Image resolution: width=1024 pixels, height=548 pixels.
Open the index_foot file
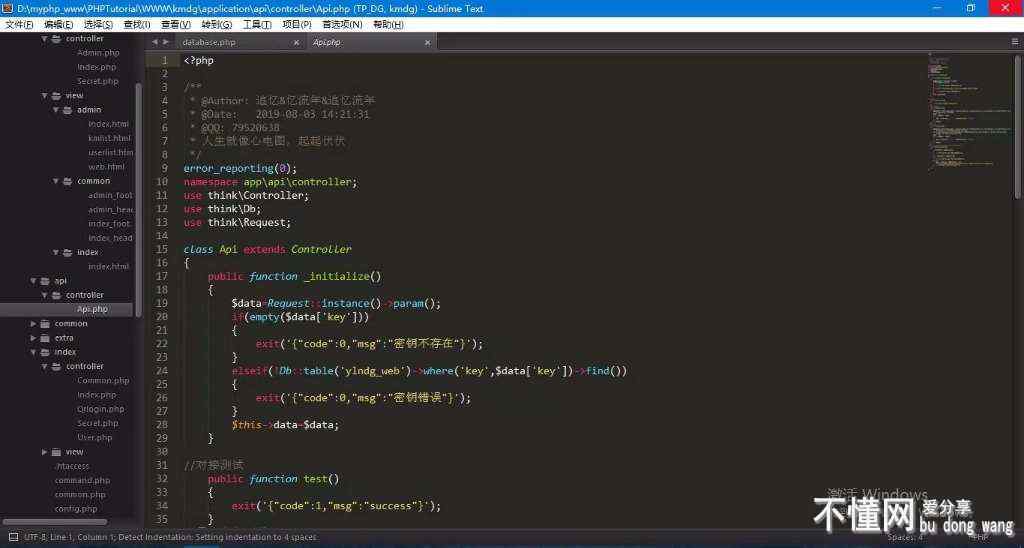(109, 223)
